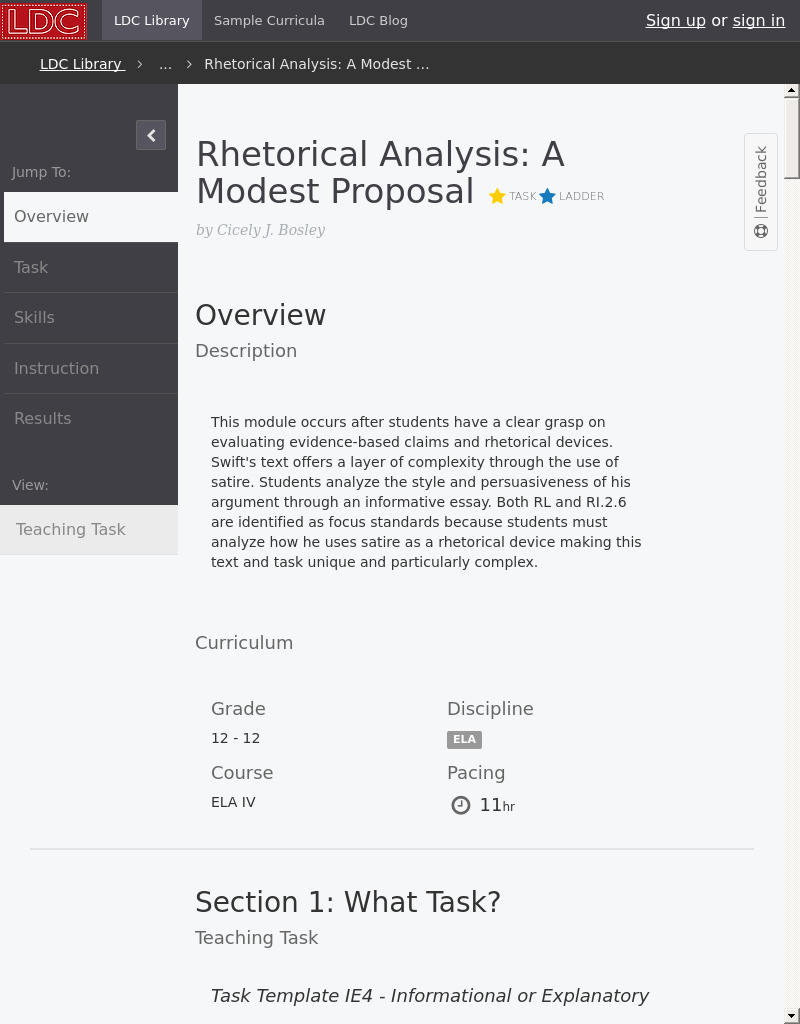Open the LDC Blog menu item
Screen dimensions: 800x1024
point(378,20)
